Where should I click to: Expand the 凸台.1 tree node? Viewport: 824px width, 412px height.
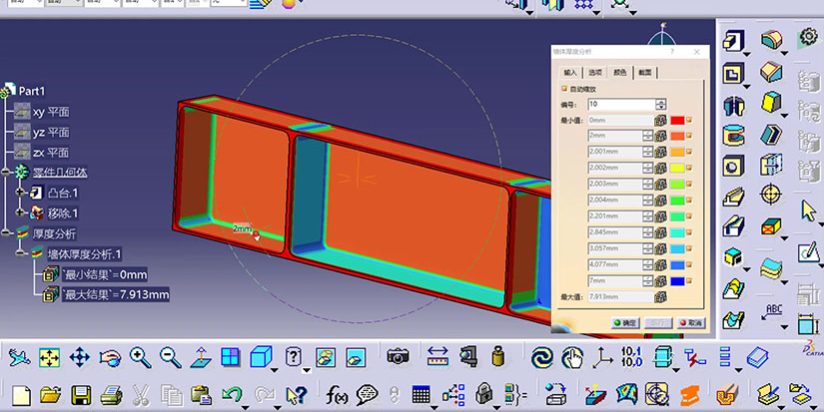(19, 192)
